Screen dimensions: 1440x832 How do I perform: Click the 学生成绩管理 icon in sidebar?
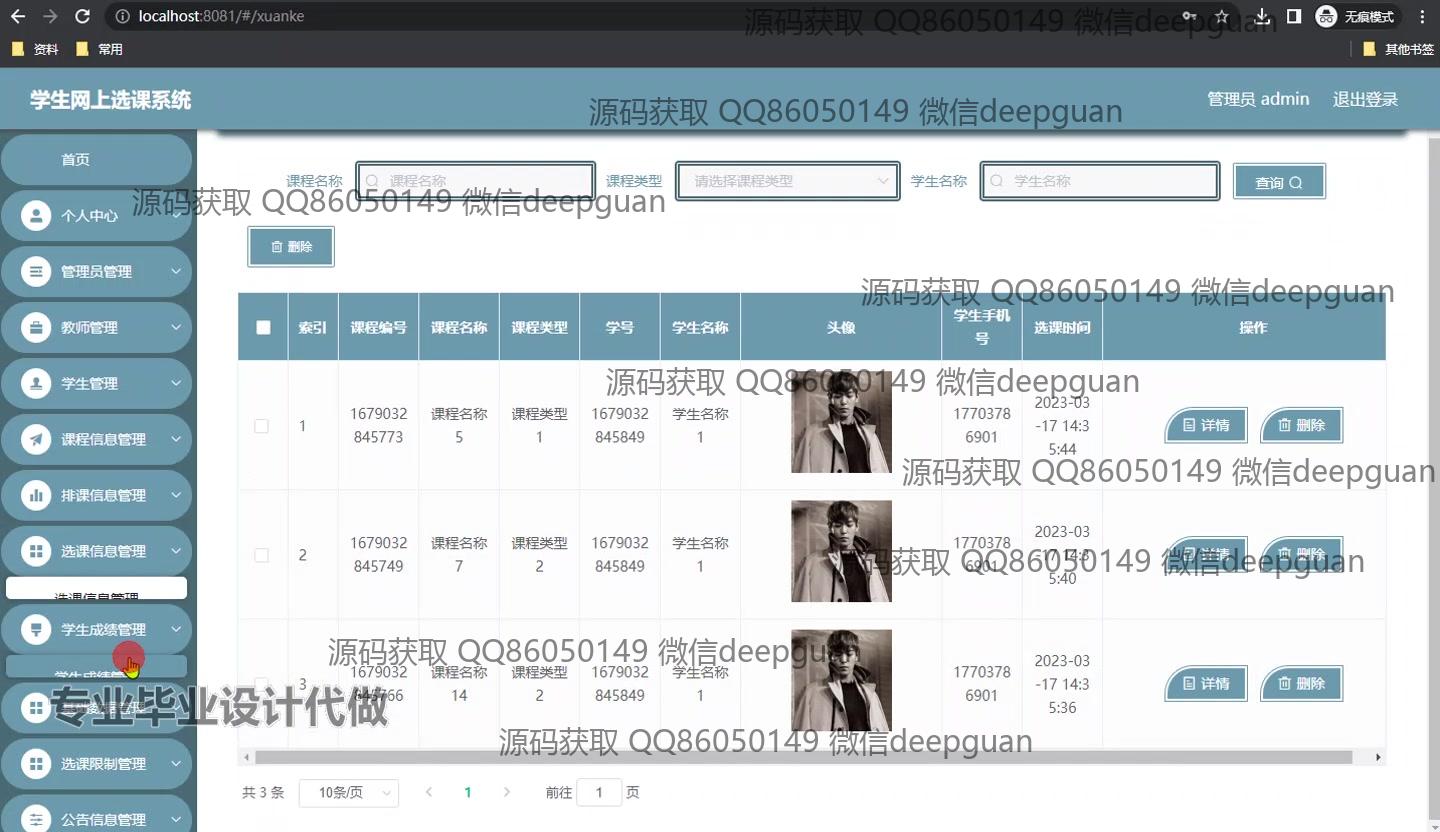(36, 630)
